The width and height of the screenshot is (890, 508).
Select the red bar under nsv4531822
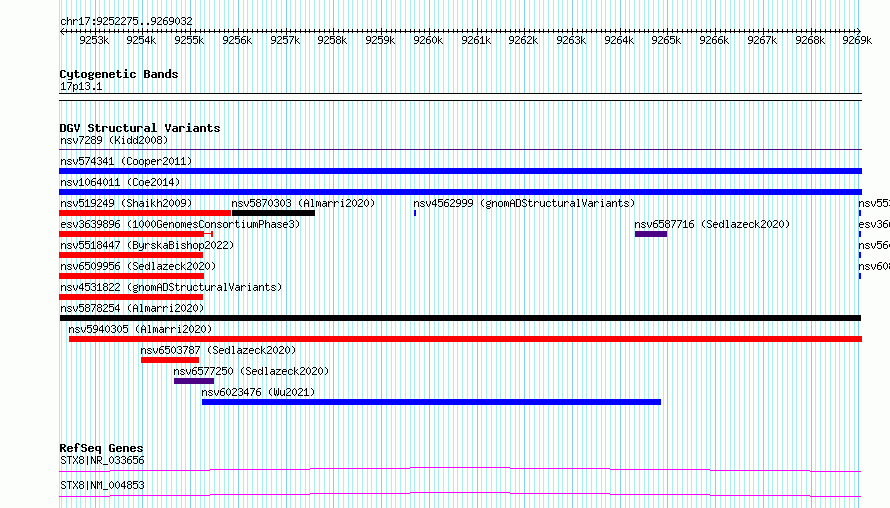click(x=131, y=297)
